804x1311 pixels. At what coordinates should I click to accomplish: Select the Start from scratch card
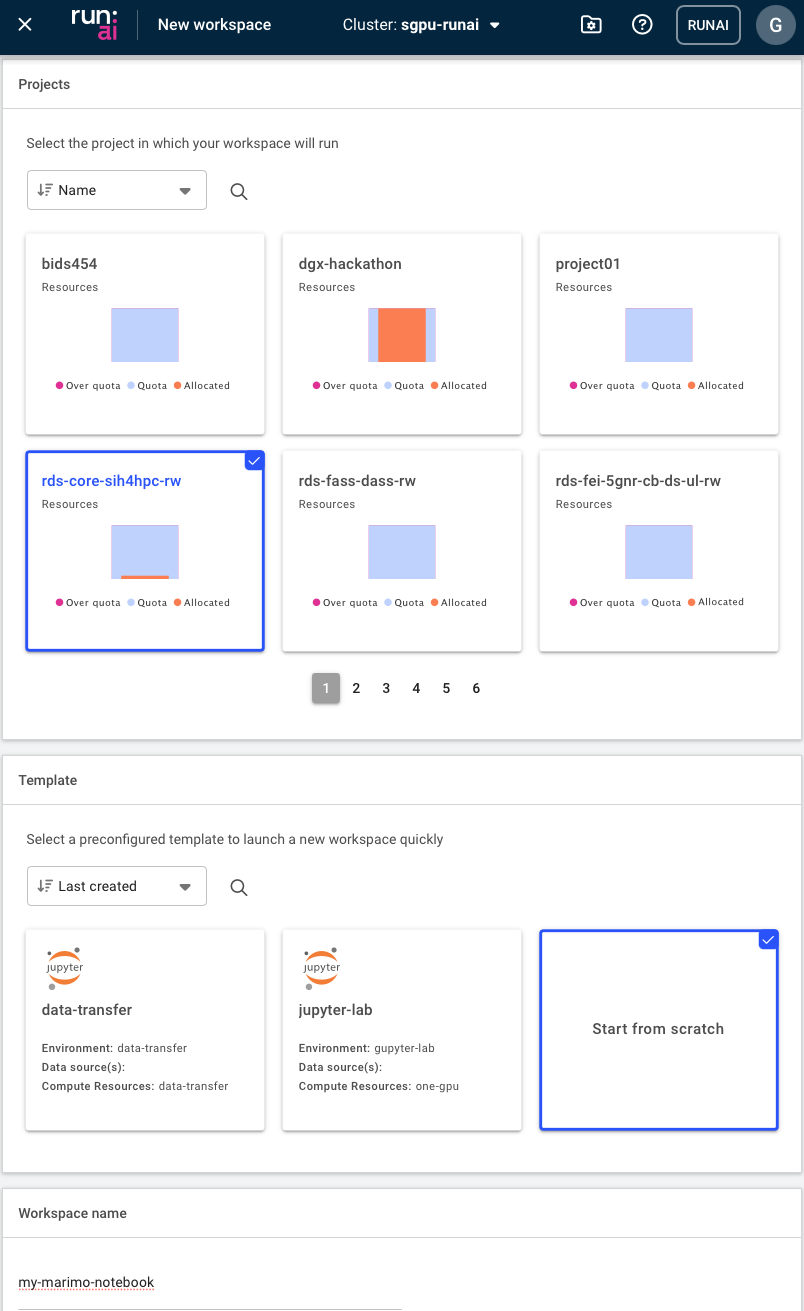point(658,1029)
